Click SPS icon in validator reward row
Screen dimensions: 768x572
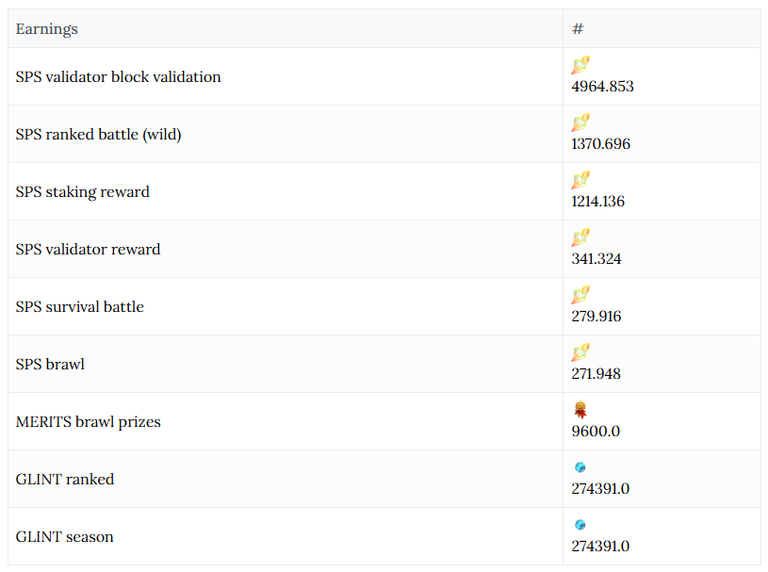click(x=580, y=238)
